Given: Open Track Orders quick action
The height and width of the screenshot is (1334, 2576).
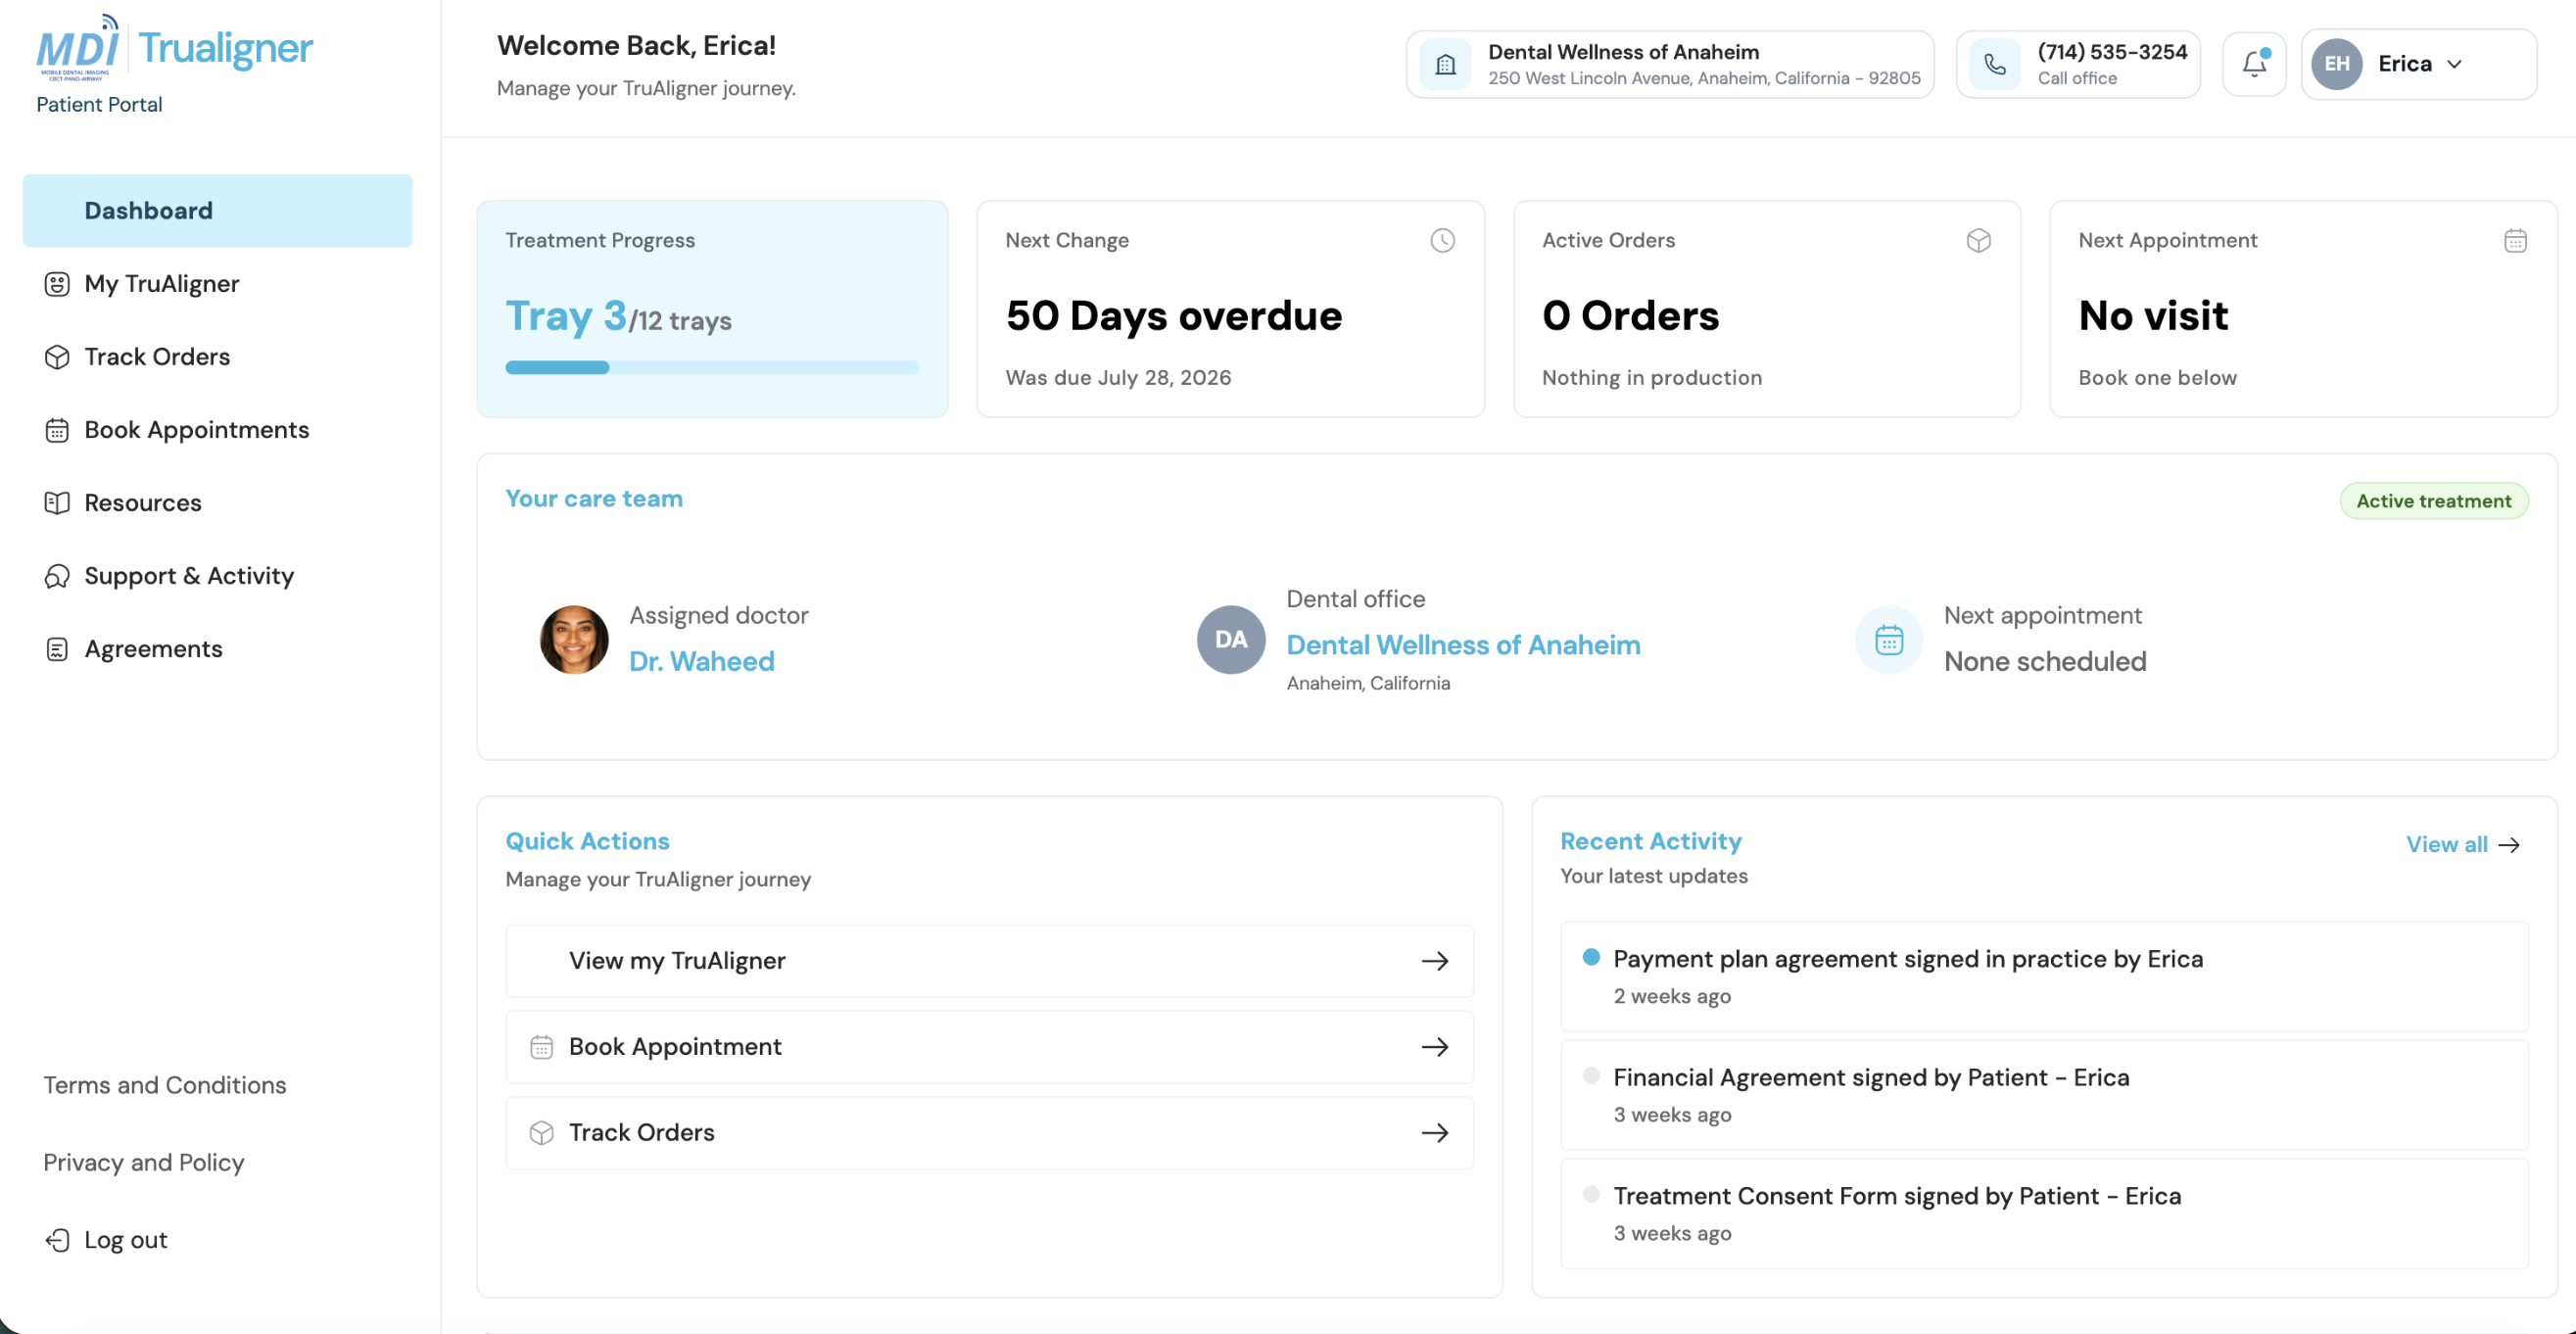Looking at the screenshot, I should pos(989,1133).
